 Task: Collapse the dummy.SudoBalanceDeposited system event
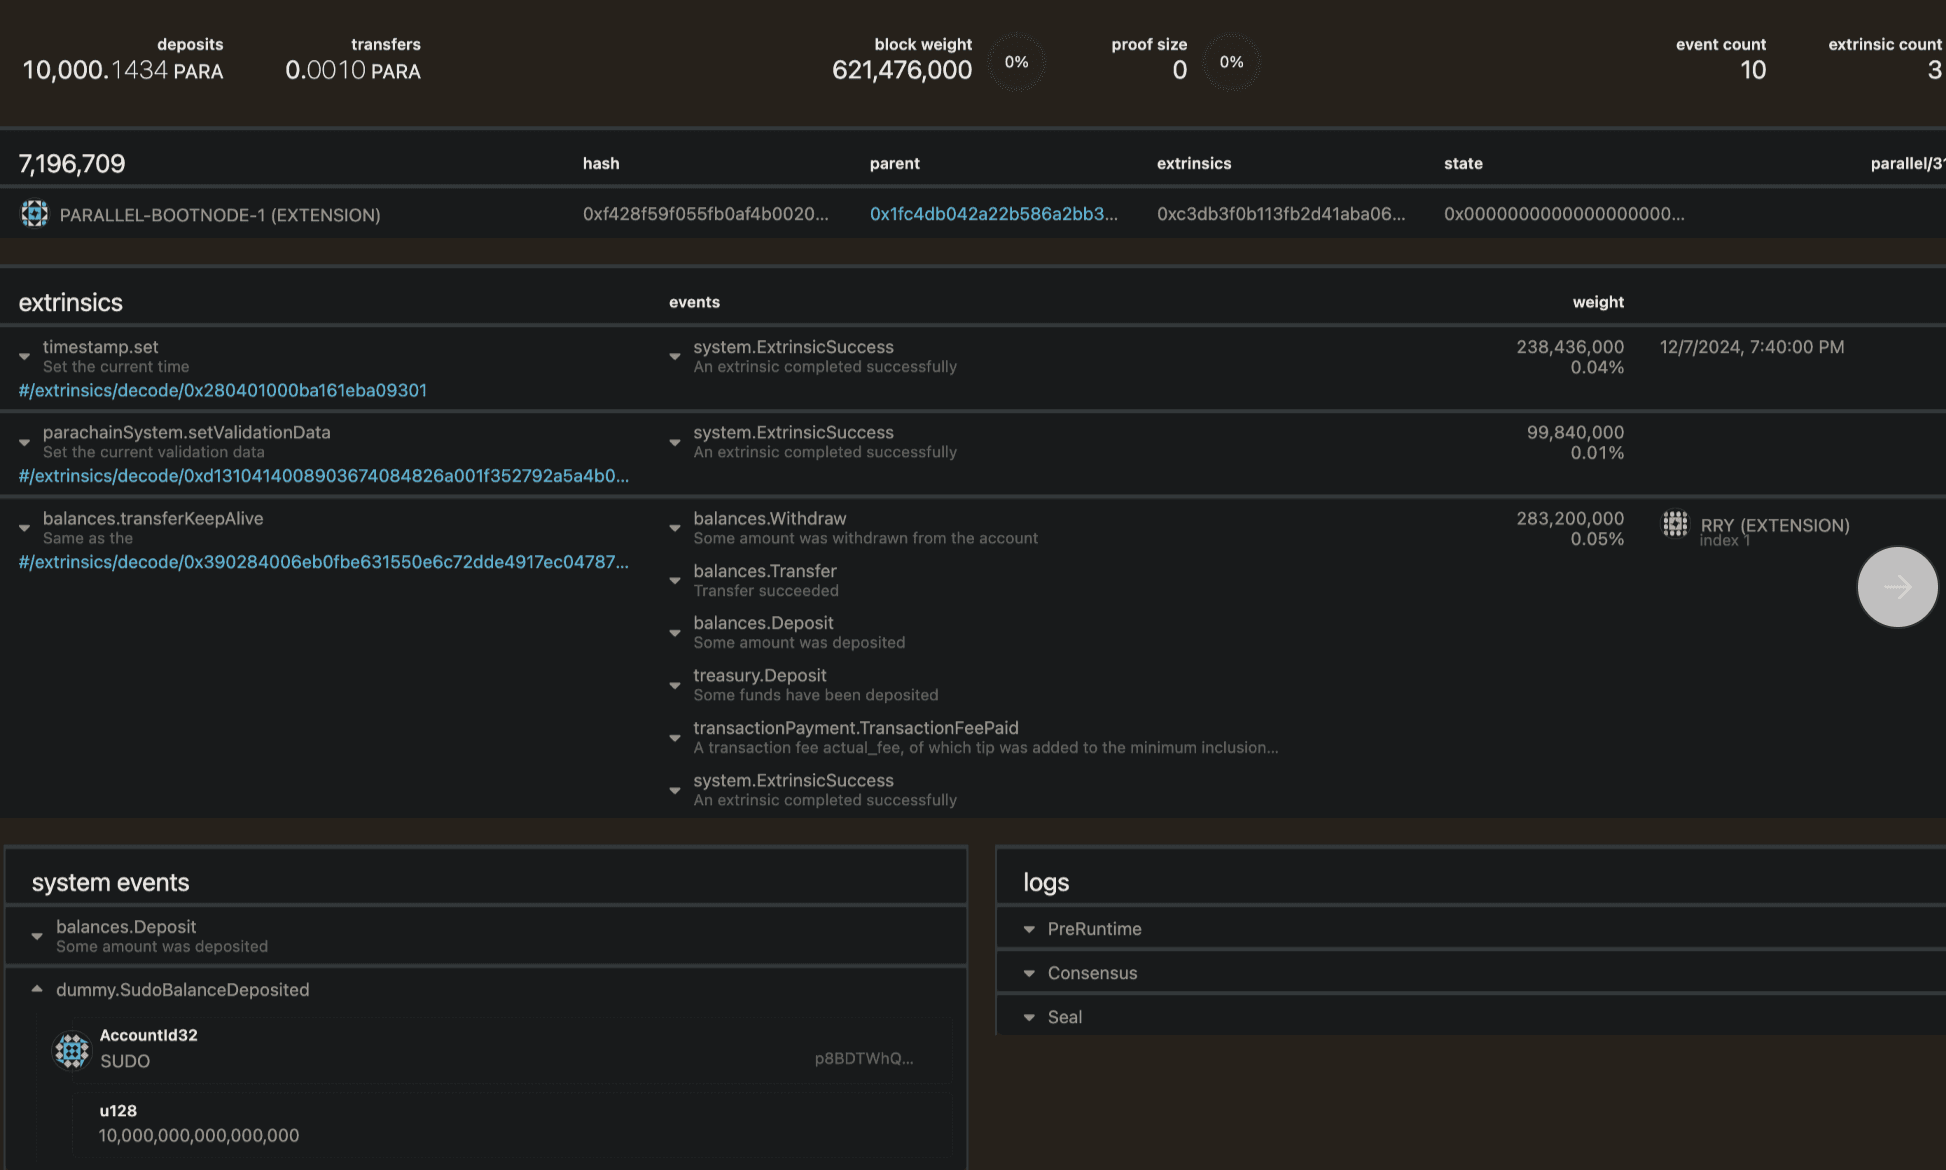tap(37, 989)
